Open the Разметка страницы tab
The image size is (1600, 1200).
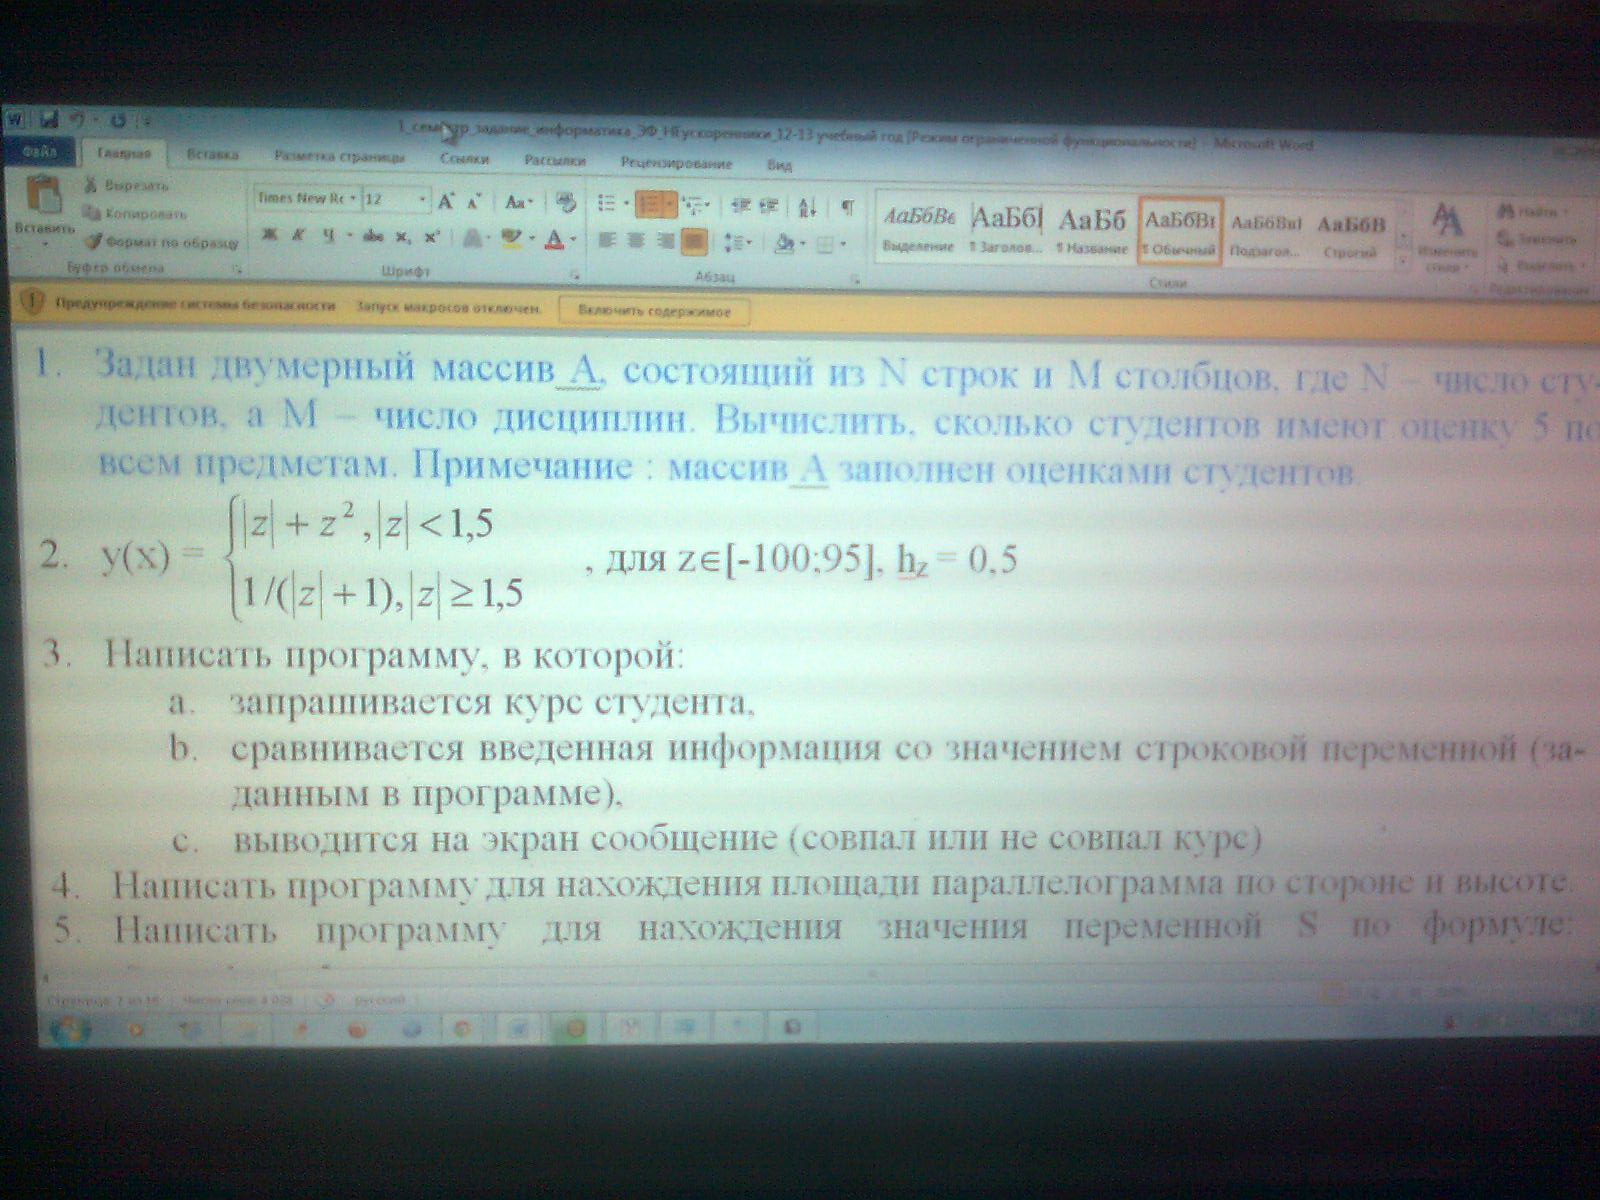pos(339,157)
